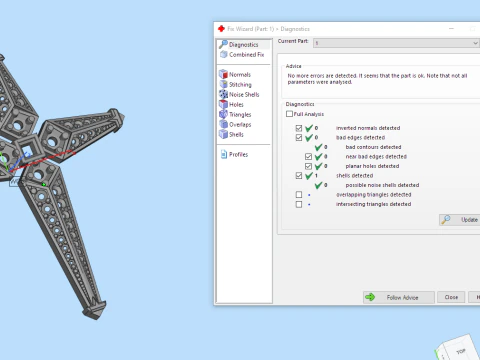
Task: Click green checkmark for possible noise shells
Action: (x=319, y=185)
